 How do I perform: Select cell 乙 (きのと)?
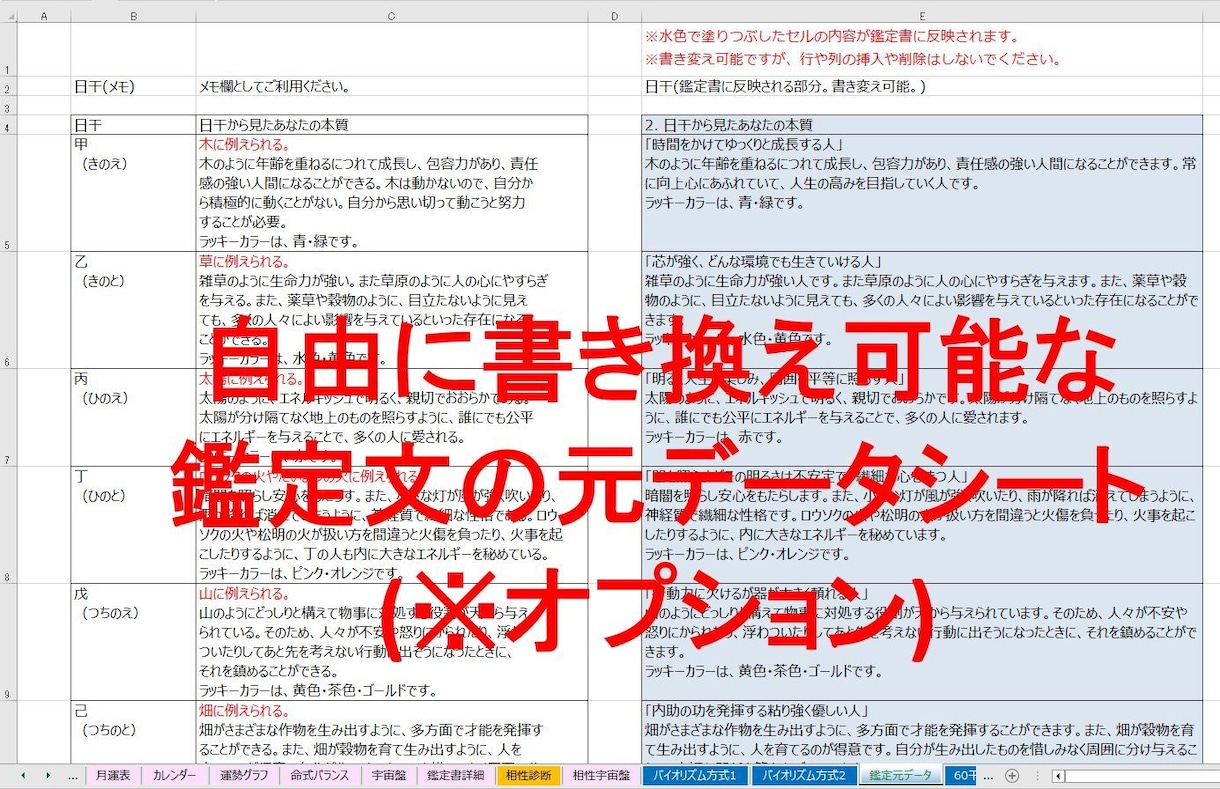(x=133, y=310)
